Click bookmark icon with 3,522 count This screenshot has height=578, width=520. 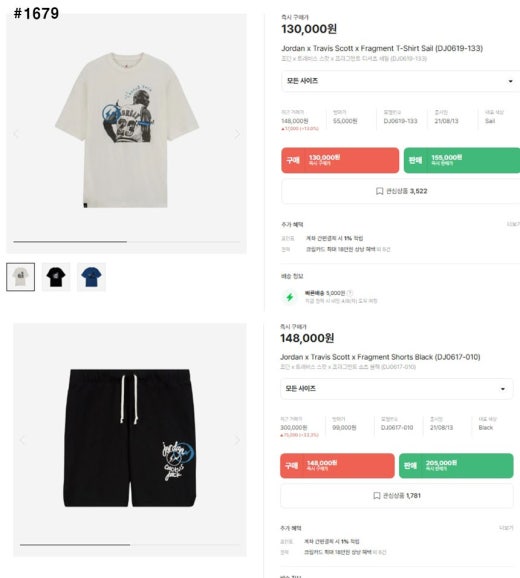coord(379,191)
